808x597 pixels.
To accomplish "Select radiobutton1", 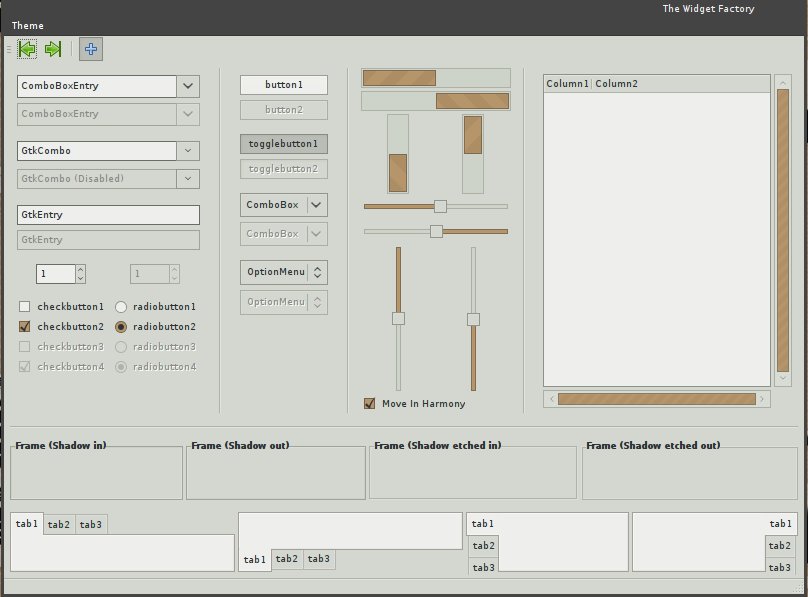I will 121,307.
